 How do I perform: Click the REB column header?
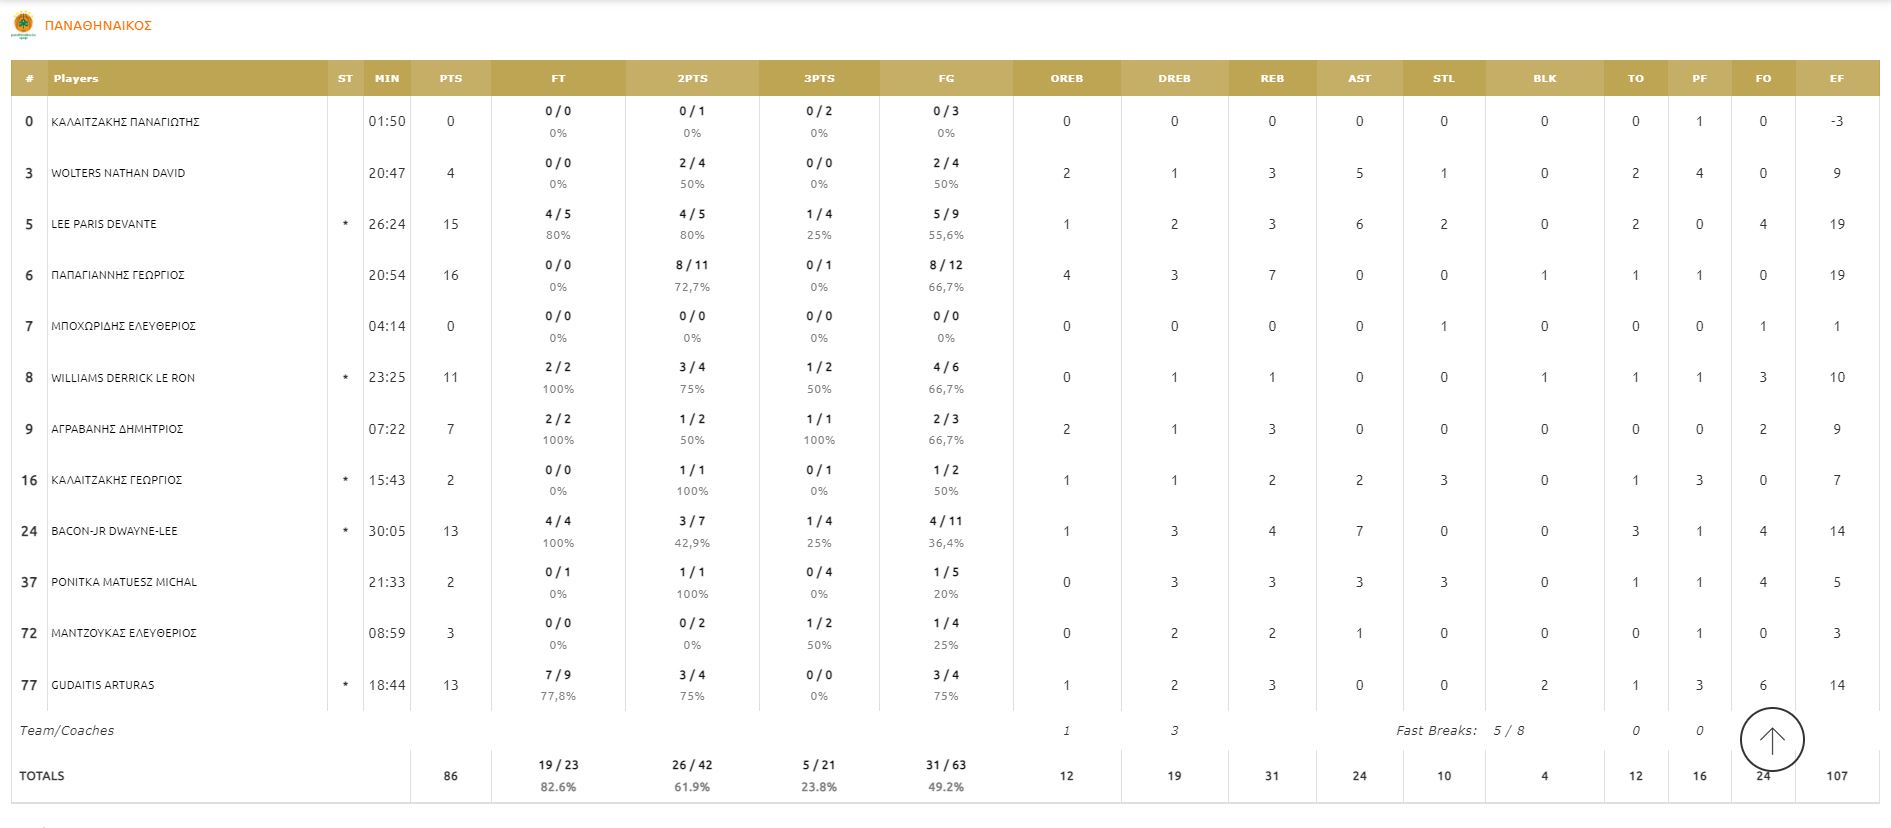point(1271,78)
